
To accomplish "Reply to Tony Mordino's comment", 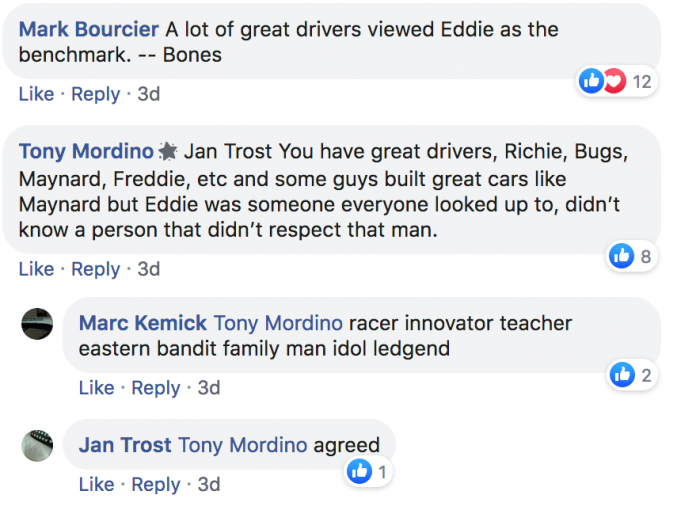I will [x=96, y=269].
